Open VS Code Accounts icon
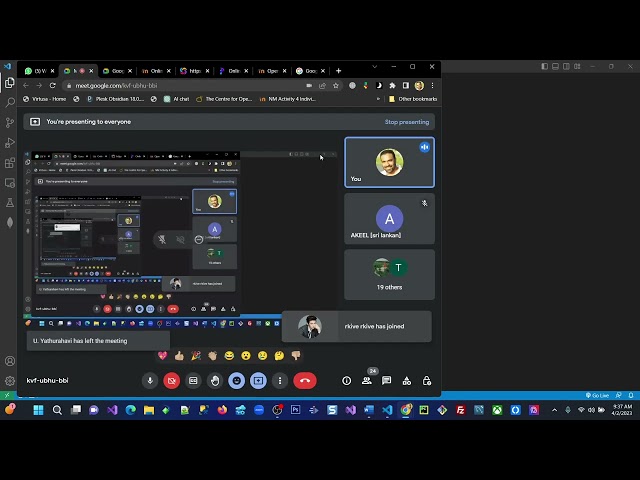Image resolution: width=640 pixels, height=480 pixels. 9,361
